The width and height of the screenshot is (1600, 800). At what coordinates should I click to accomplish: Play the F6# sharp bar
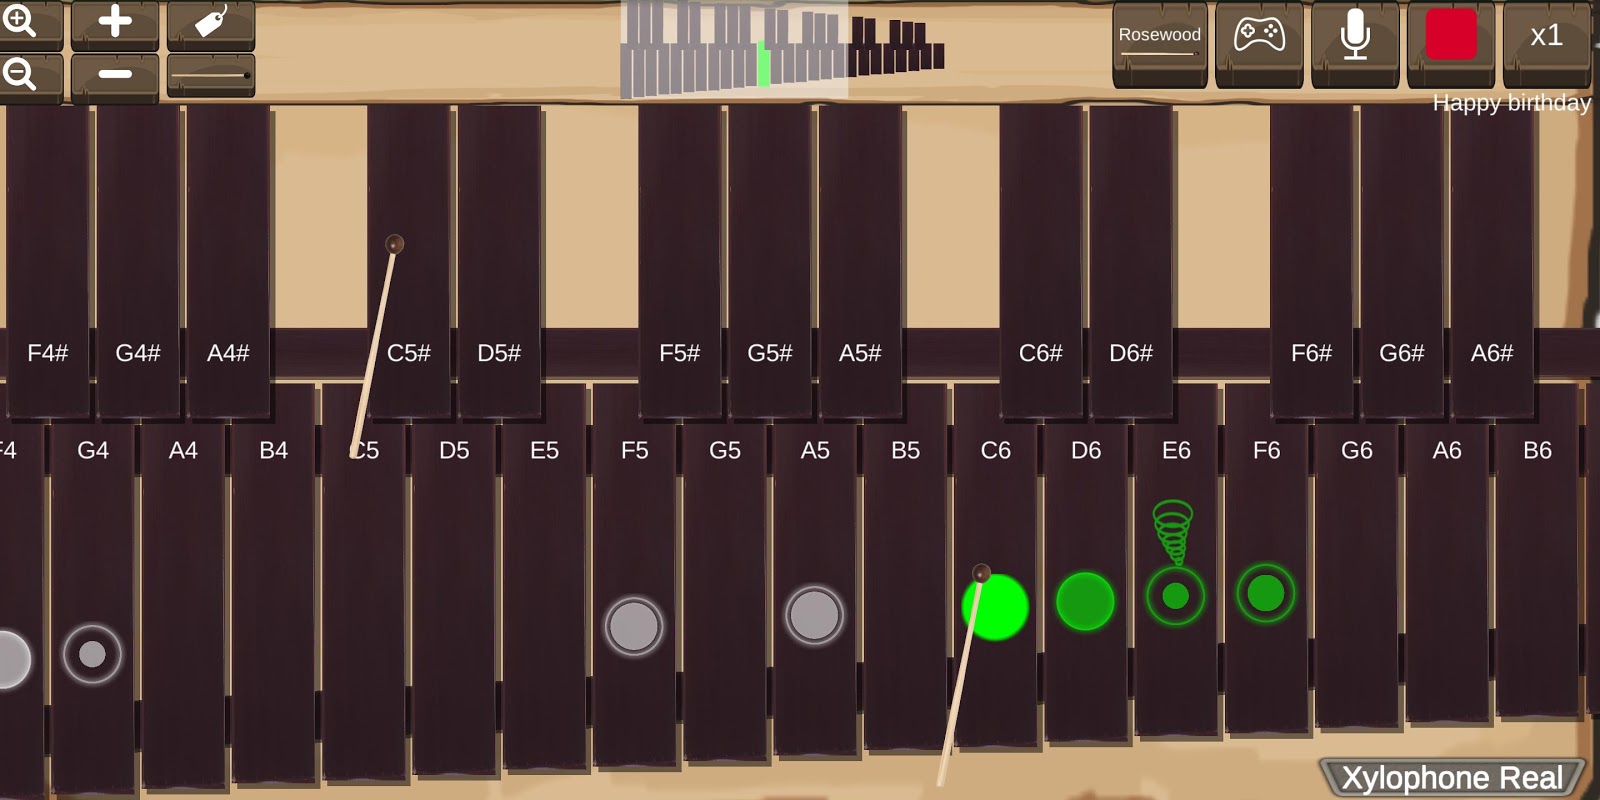(x=1312, y=260)
